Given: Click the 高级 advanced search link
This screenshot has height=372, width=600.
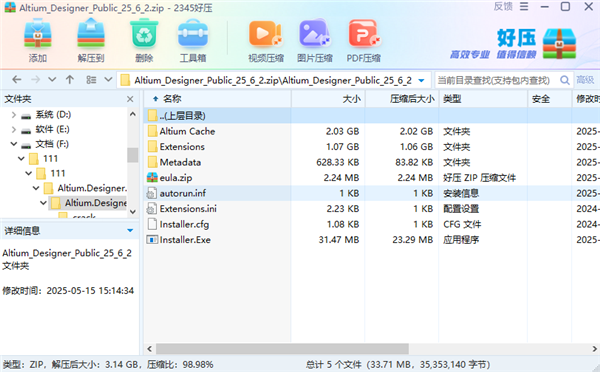Looking at the screenshot, I should coord(585,80).
